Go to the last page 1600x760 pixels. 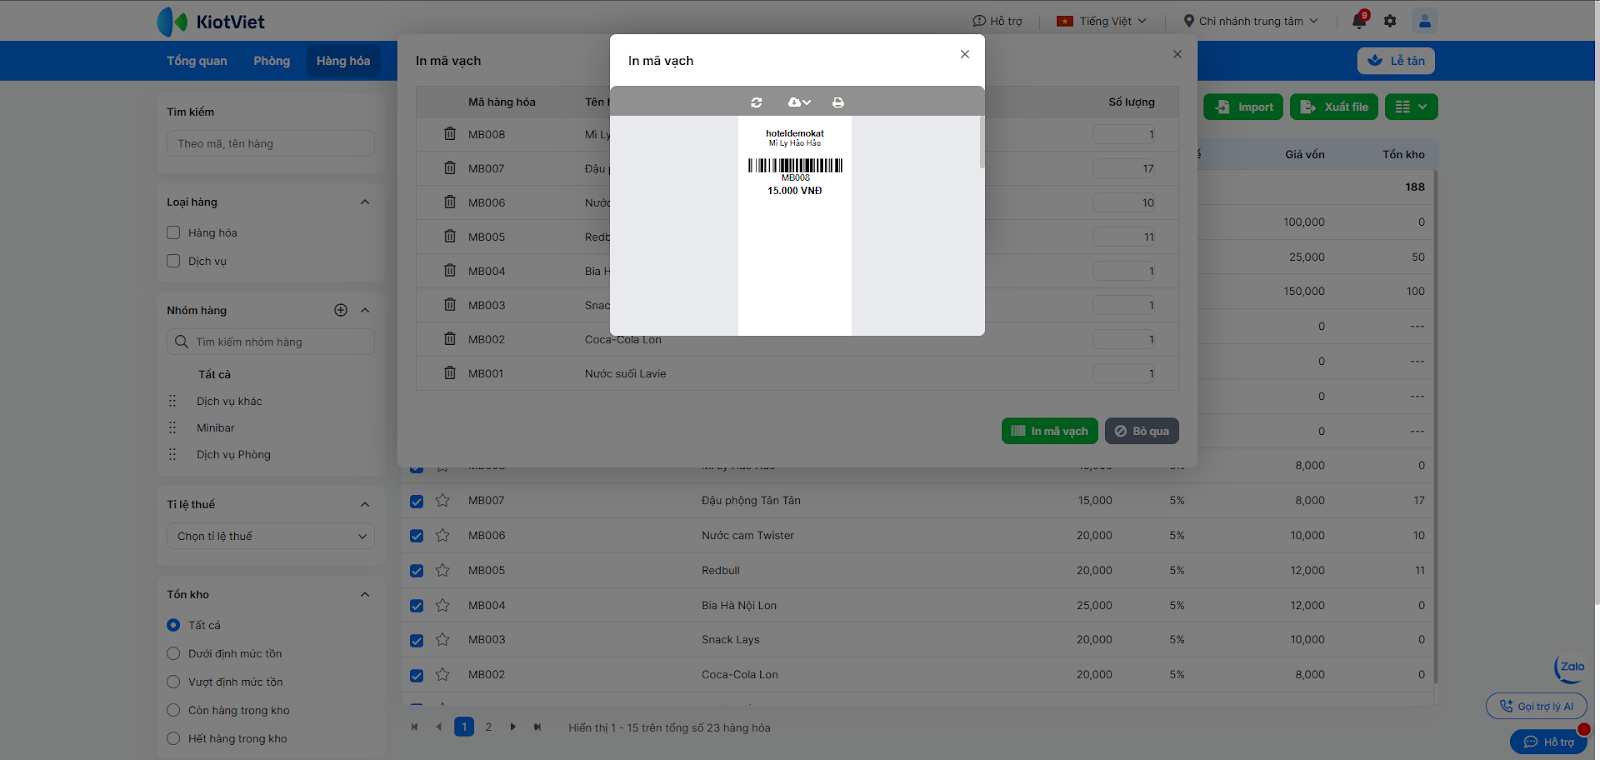point(538,727)
